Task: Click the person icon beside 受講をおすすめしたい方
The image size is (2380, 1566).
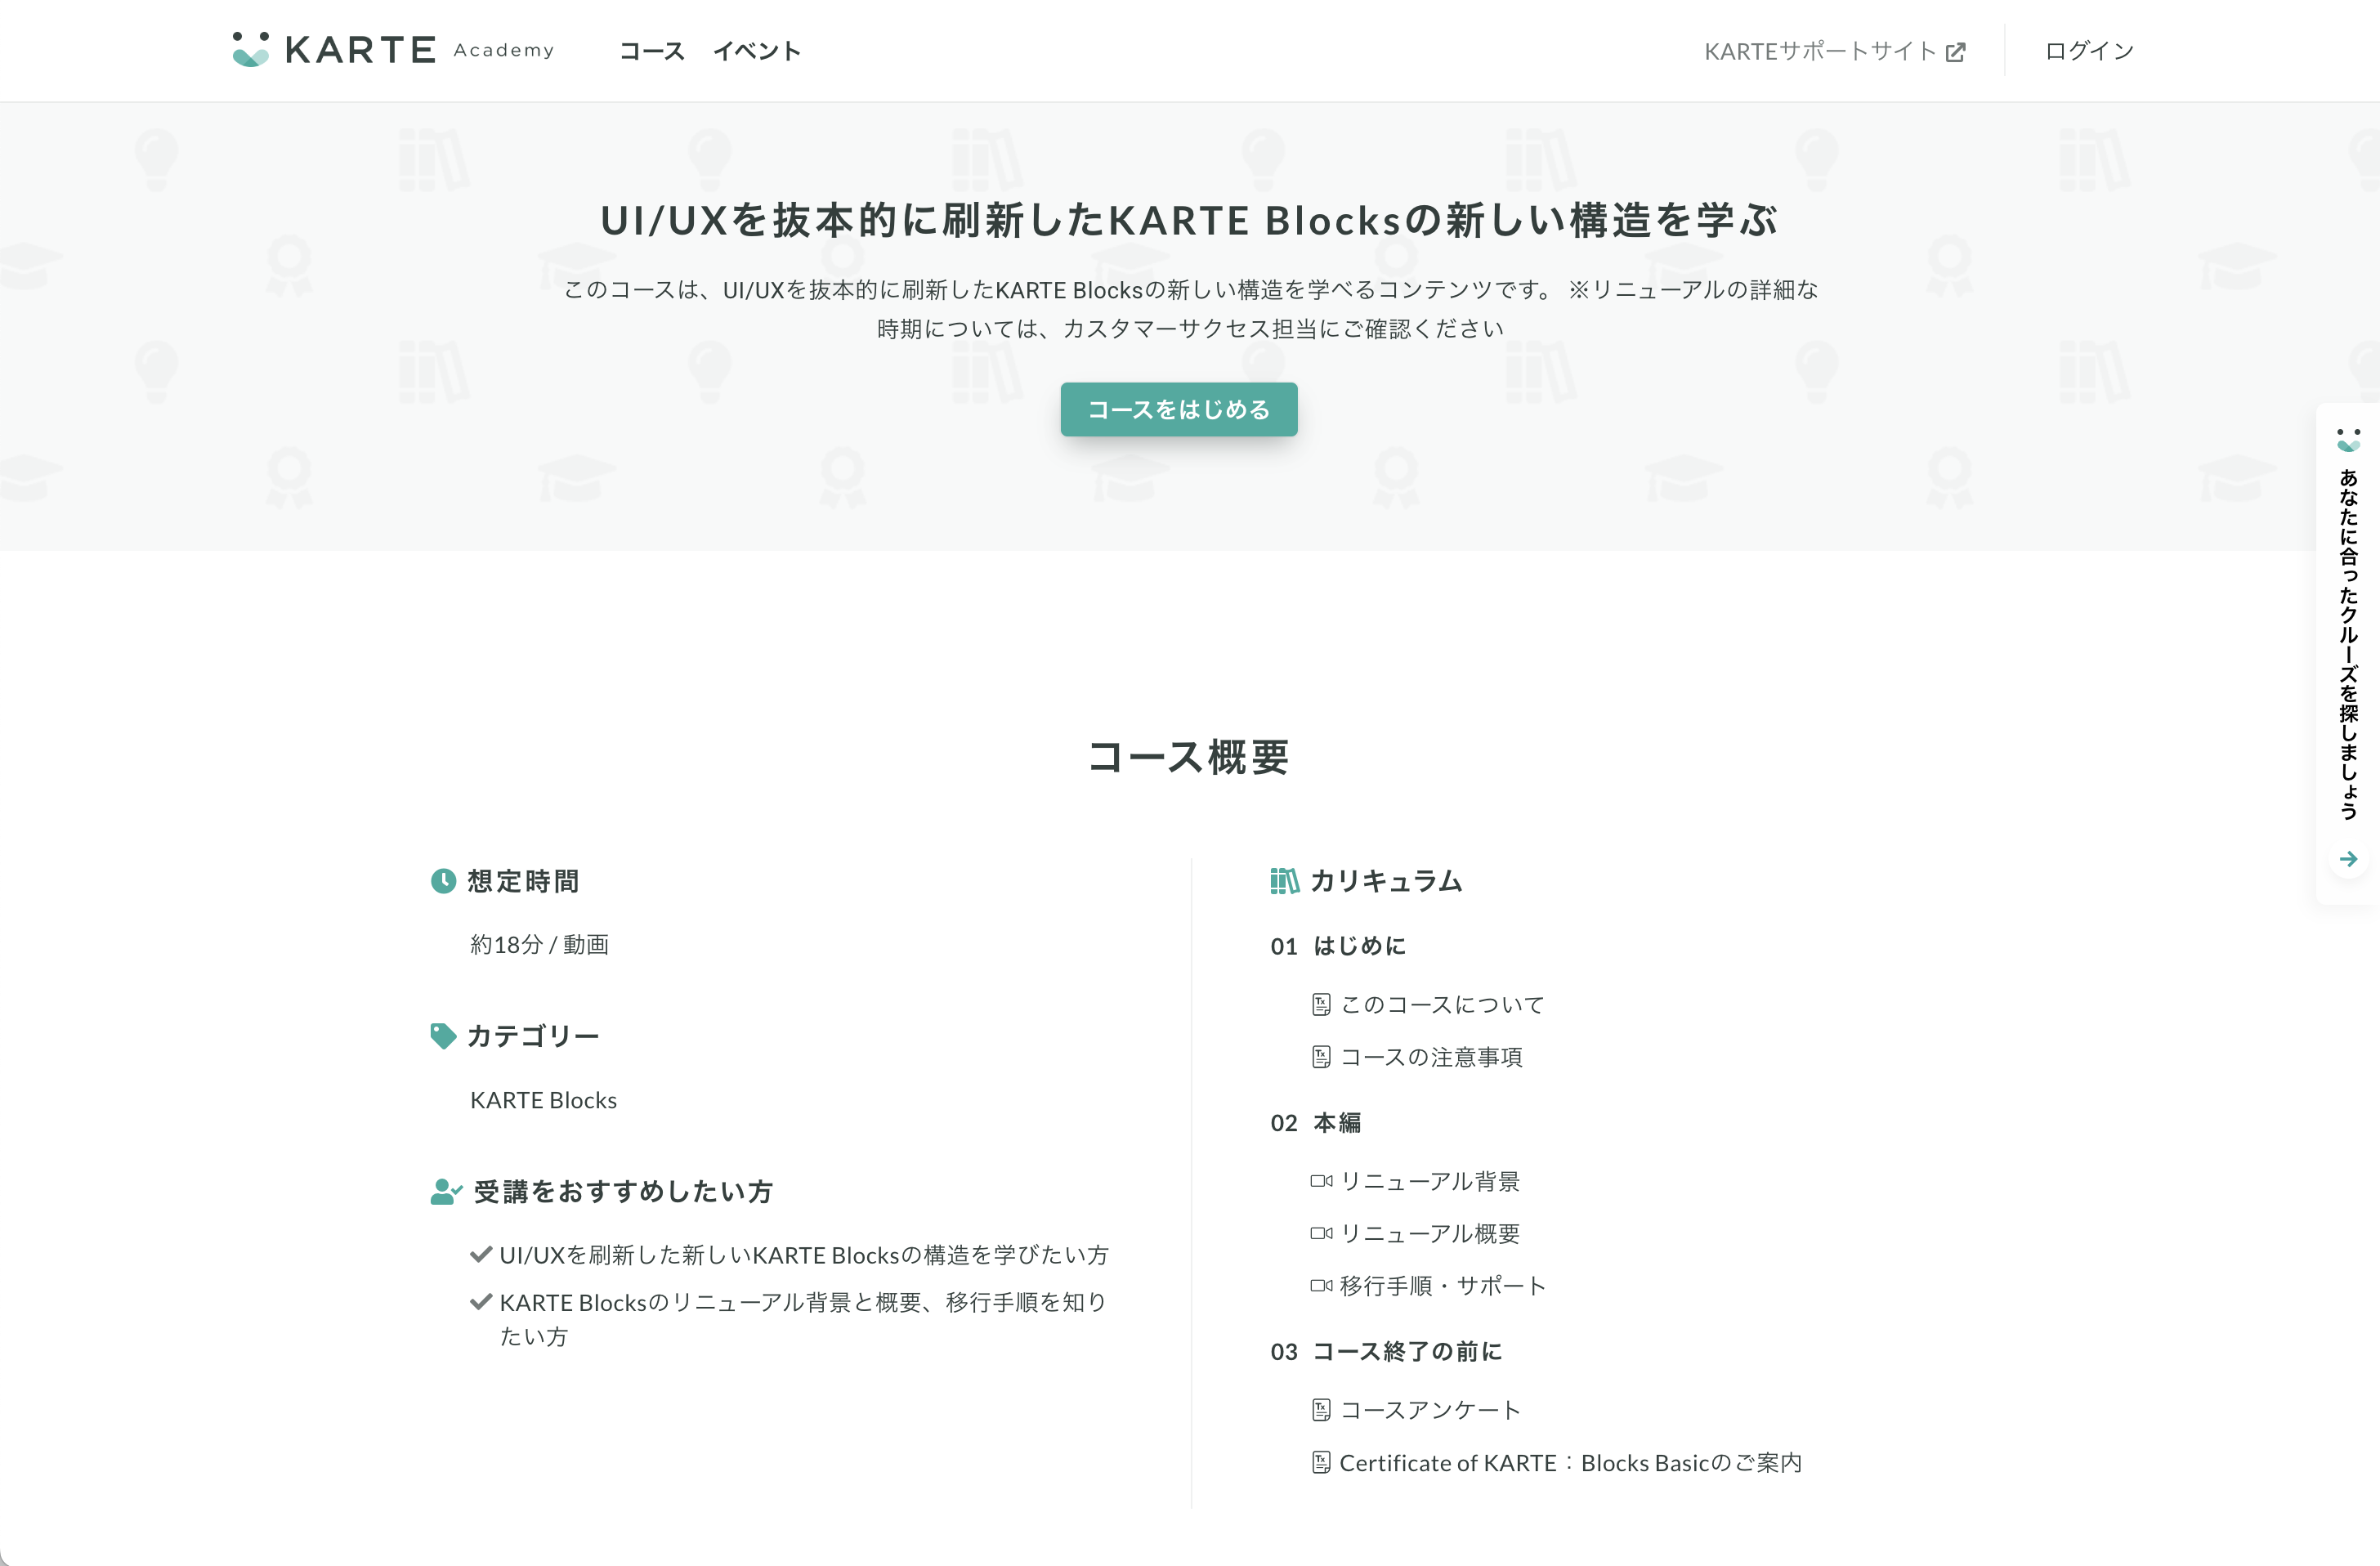Action: (445, 1192)
